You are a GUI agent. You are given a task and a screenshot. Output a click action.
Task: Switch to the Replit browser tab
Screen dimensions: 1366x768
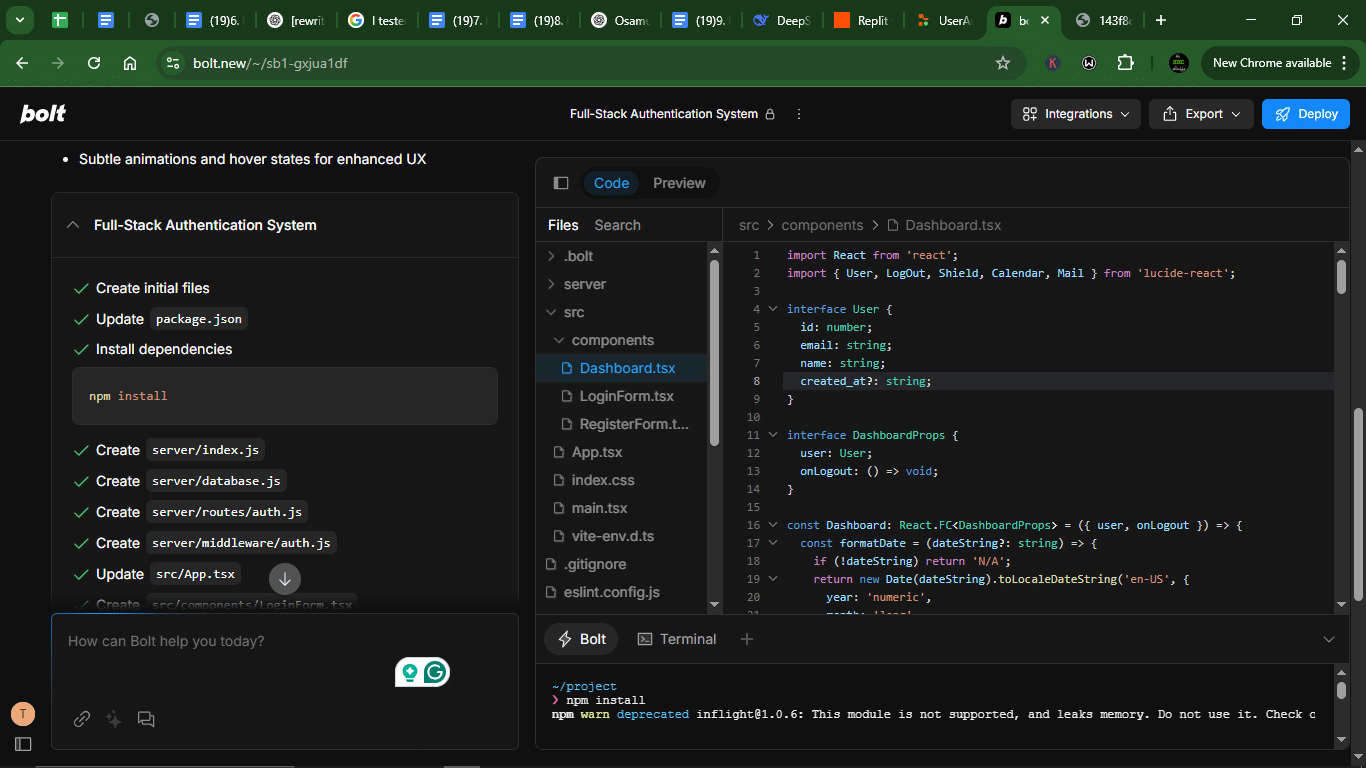click(x=861, y=20)
